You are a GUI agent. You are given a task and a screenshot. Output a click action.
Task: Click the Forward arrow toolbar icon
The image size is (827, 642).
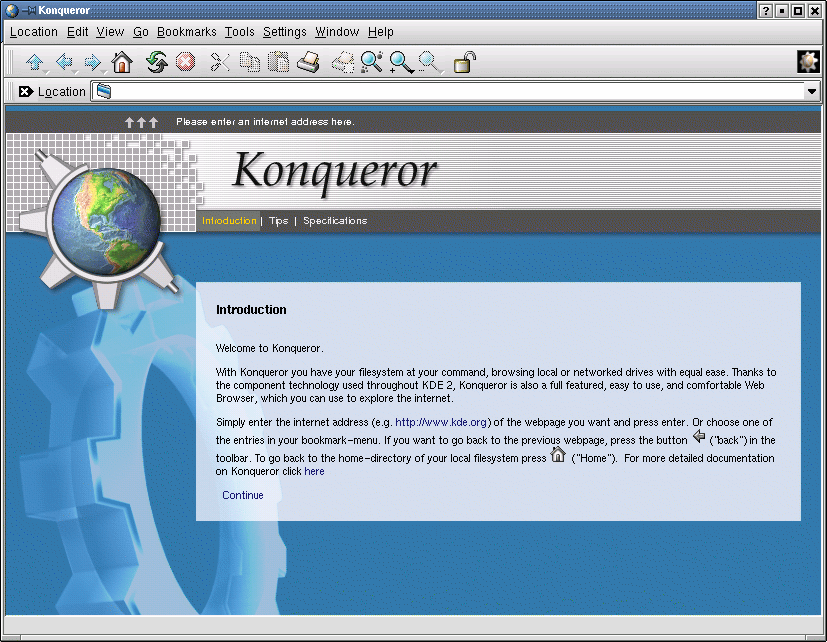coord(92,62)
